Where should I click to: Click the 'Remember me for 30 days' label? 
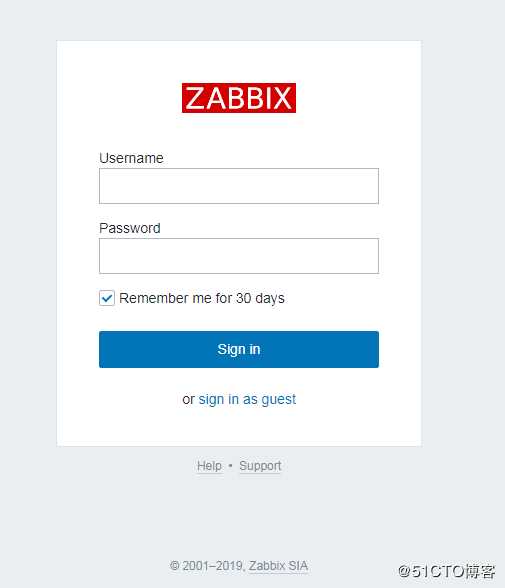pos(202,298)
